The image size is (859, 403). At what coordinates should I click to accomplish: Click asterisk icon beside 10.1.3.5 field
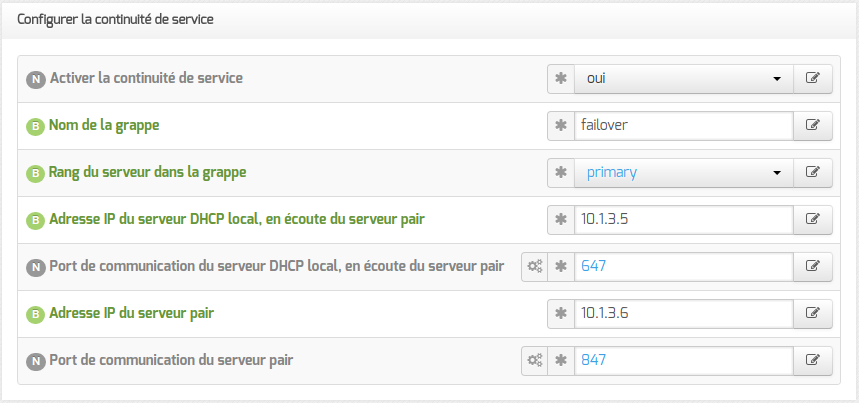tap(561, 220)
